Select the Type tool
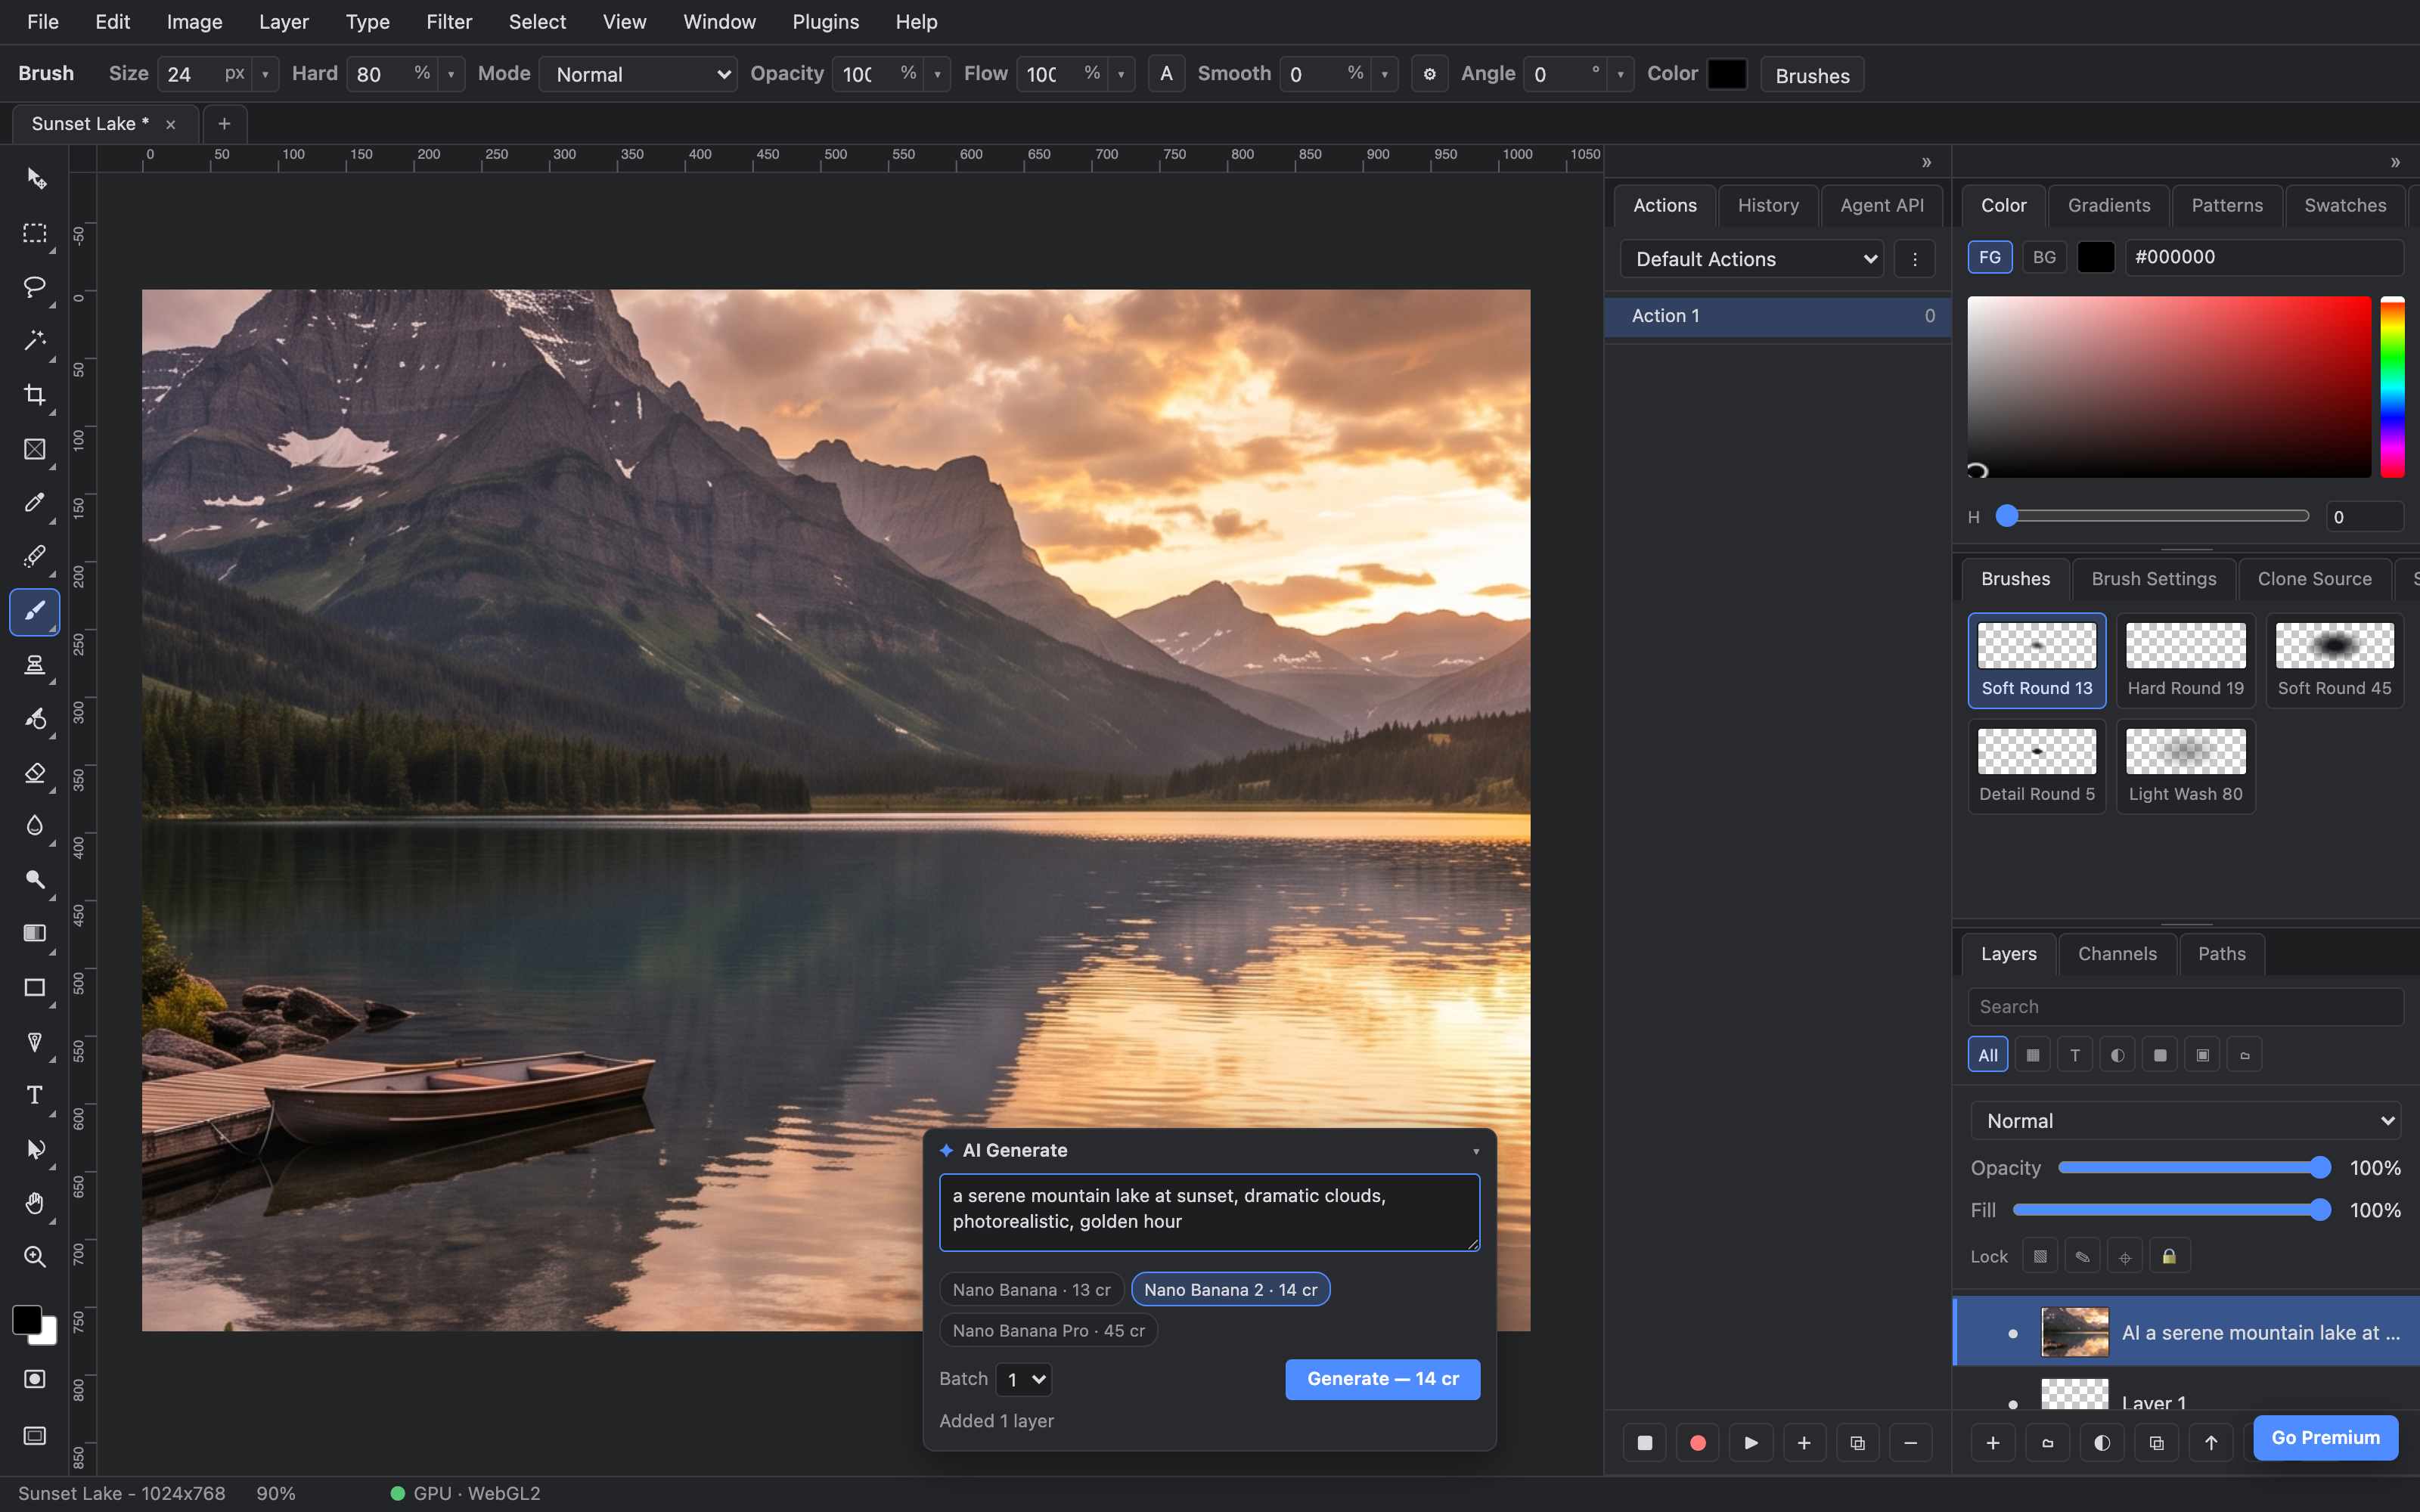Screen dimensions: 2420x1512 coord(35,1095)
